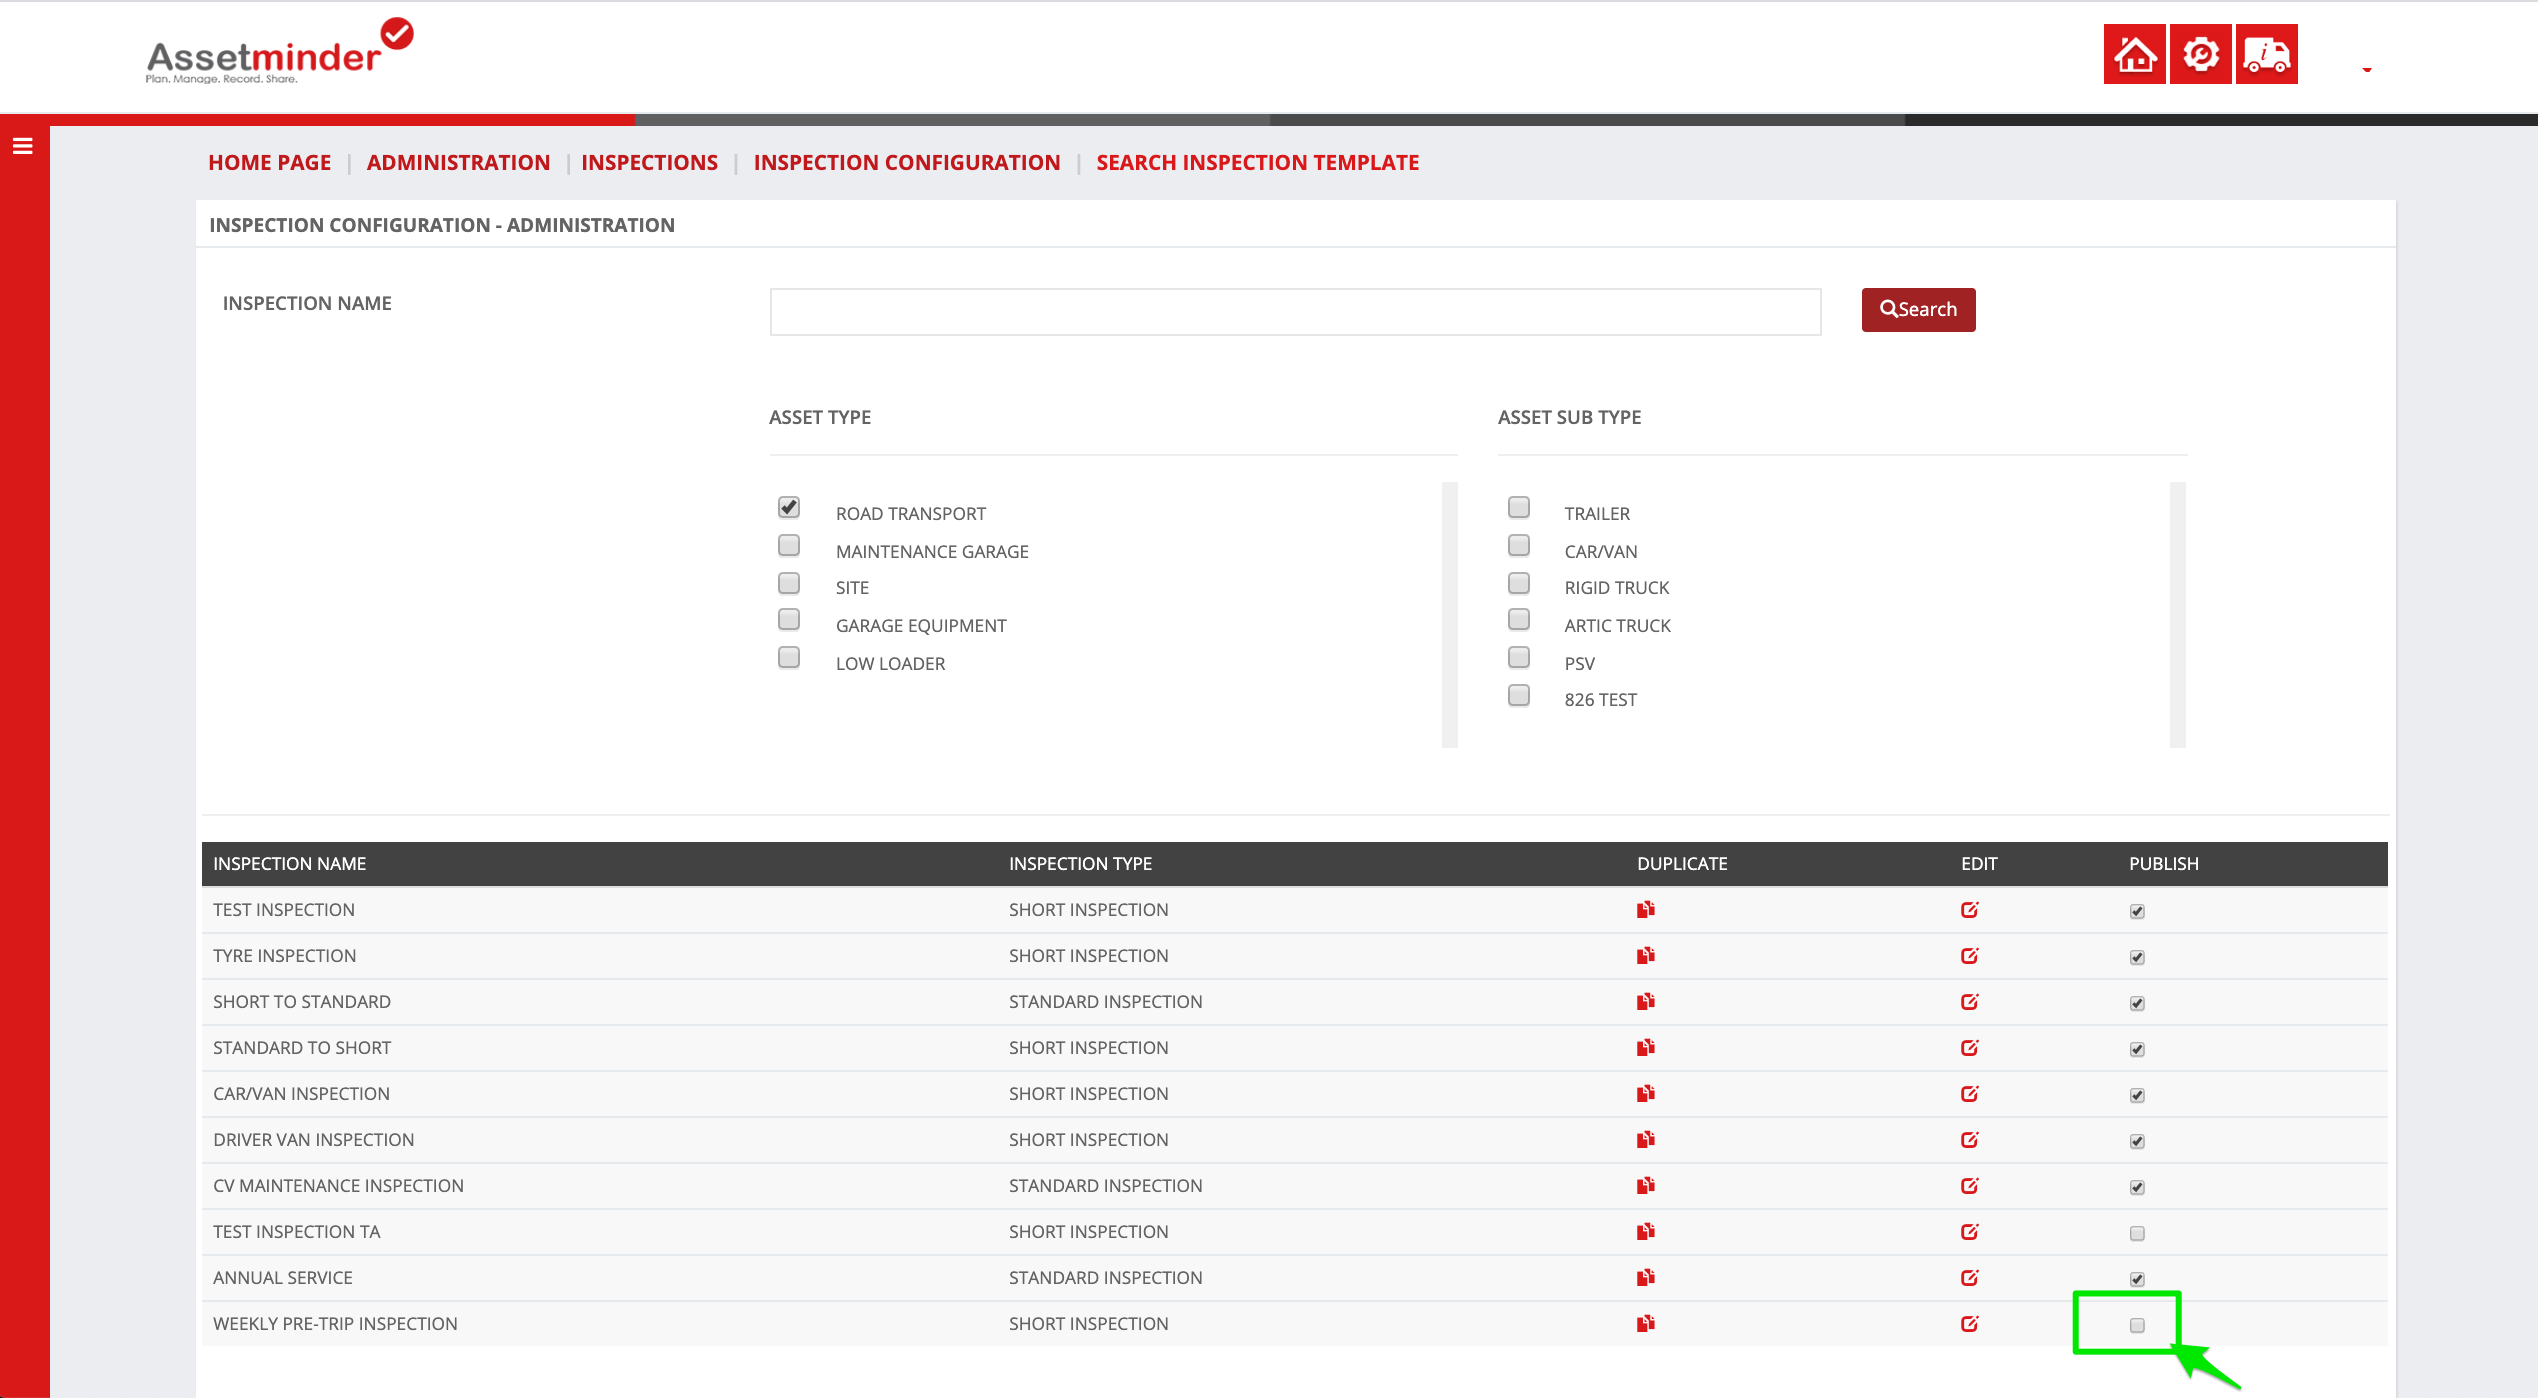This screenshot has width=2538, height=1398.
Task: Duplicate the DRIVER VAN INSPECTION template
Action: pos(1646,1139)
